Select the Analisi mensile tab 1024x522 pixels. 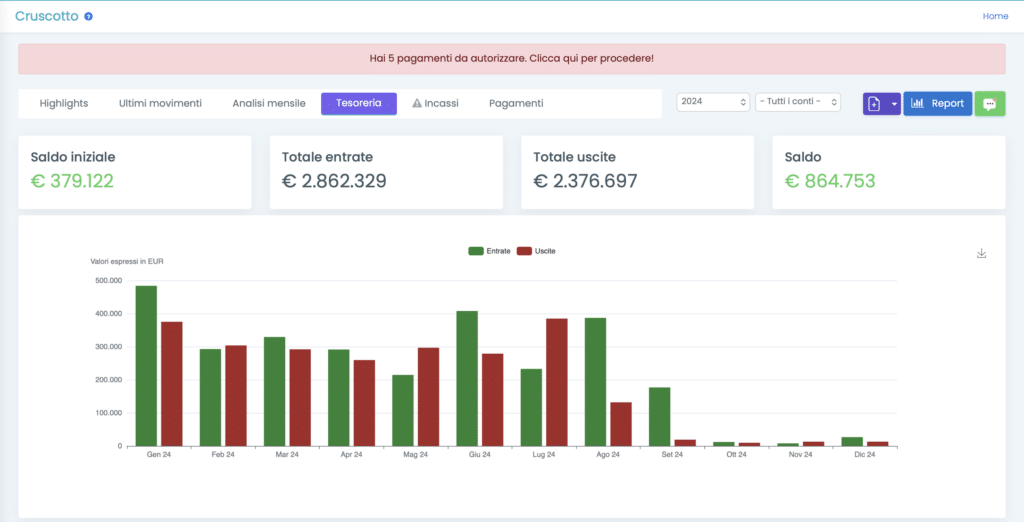[267, 103]
